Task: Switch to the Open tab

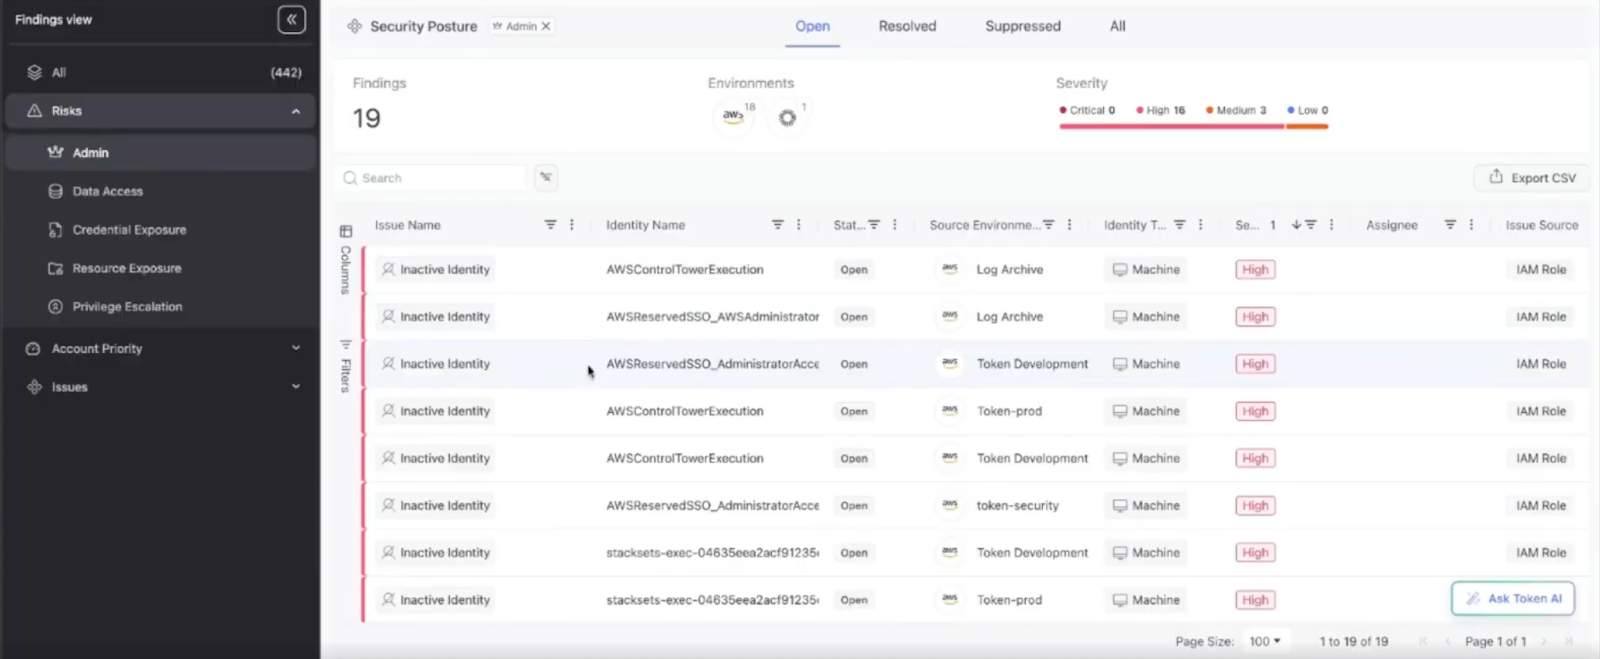Action: click(x=812, y=26)
